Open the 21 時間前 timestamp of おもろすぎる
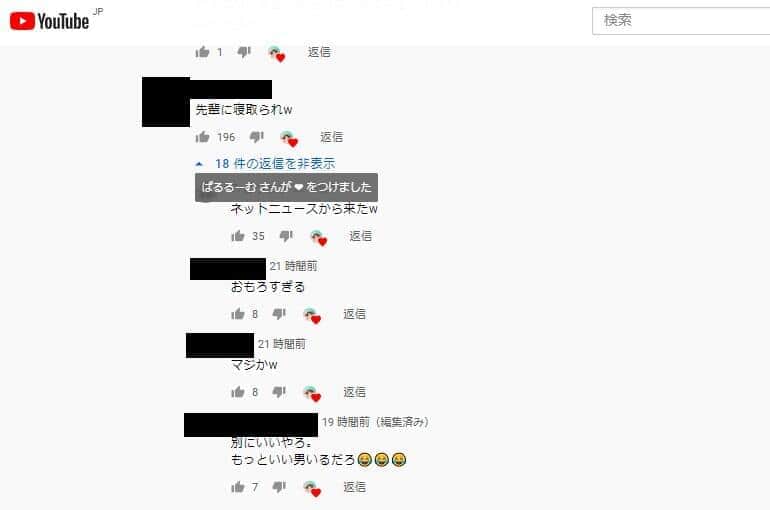The height and width of the screenshot is (510, 770). tap(293, 266)
